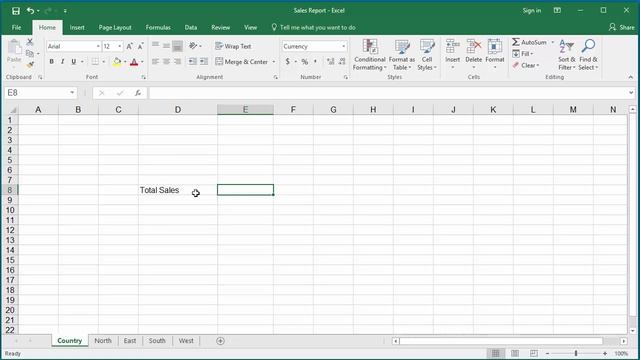The width and height of the screenshot is (640, 360).
Task: Toggle Underline formatting
Action: pos(73,62)
